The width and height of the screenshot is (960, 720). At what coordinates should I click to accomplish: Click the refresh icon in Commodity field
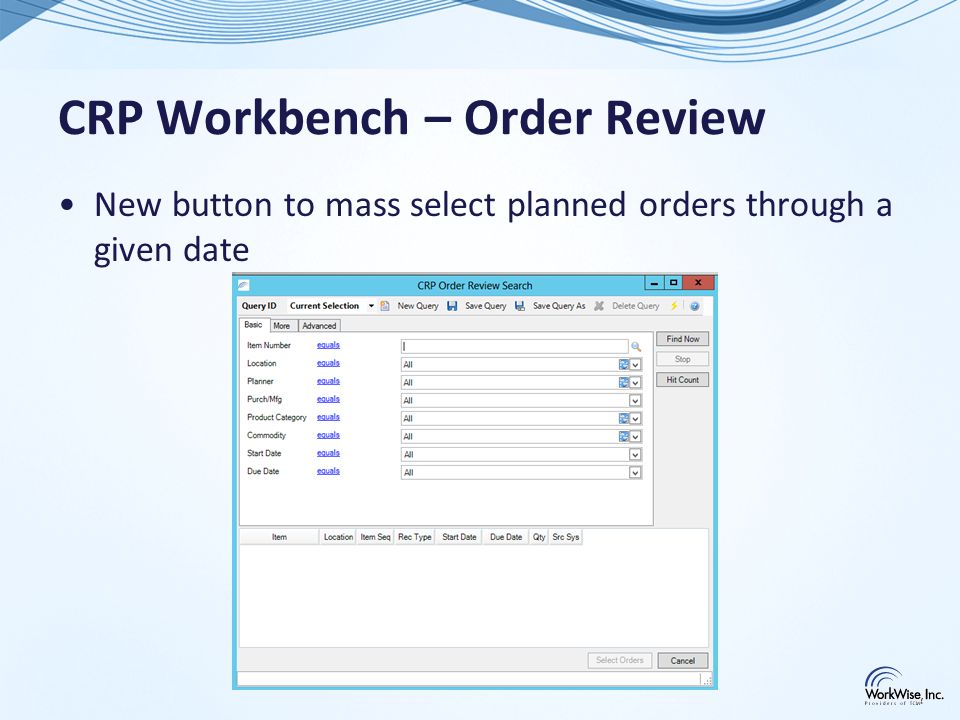(x=623, y=437)
